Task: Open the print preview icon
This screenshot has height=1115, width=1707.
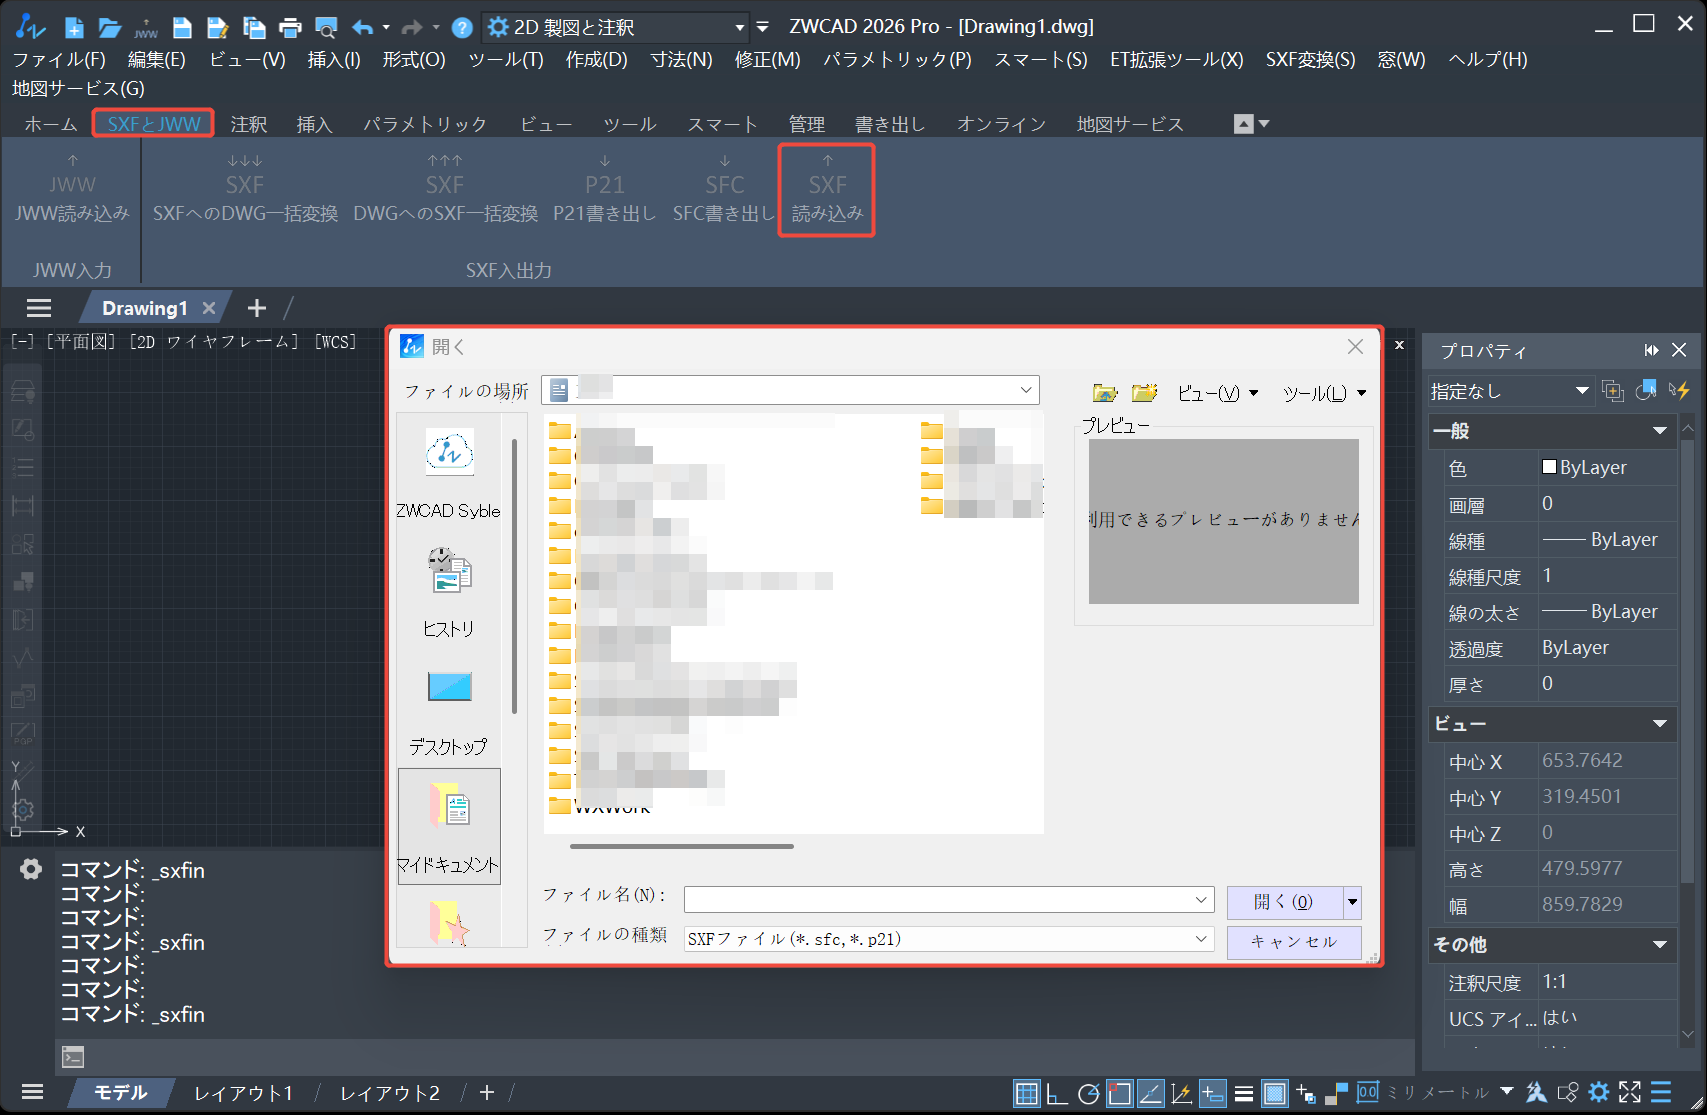Action: pyautogui.click(x=326, y=27)
